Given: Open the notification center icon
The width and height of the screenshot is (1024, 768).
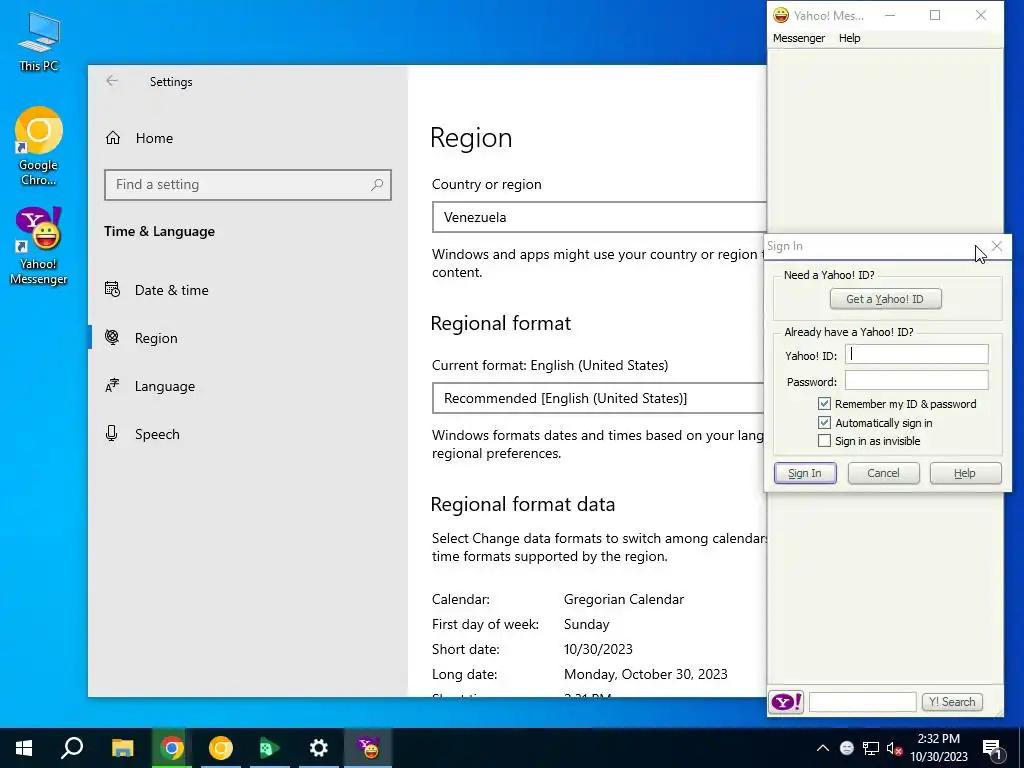Looking at the screenshot, I should click(993, 748).
